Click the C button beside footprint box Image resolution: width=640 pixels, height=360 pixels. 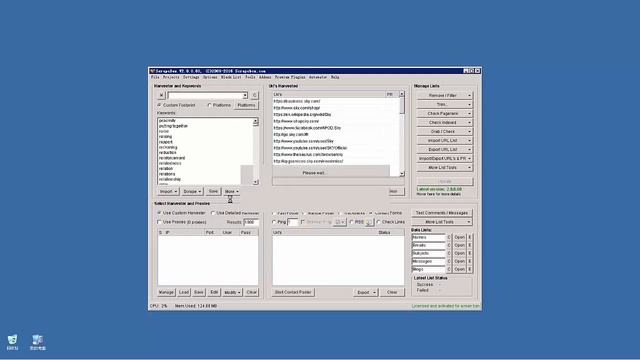point(255,95)
